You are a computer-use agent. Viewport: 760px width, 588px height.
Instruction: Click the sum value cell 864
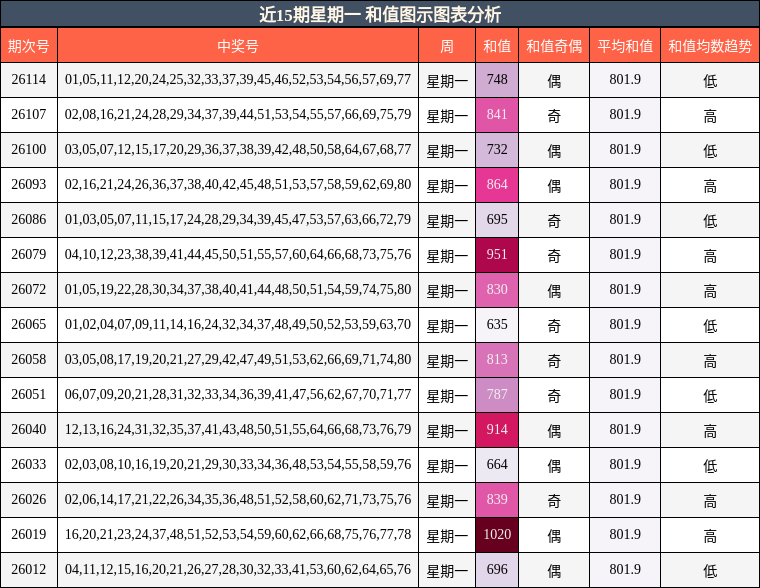click(497, 185)
